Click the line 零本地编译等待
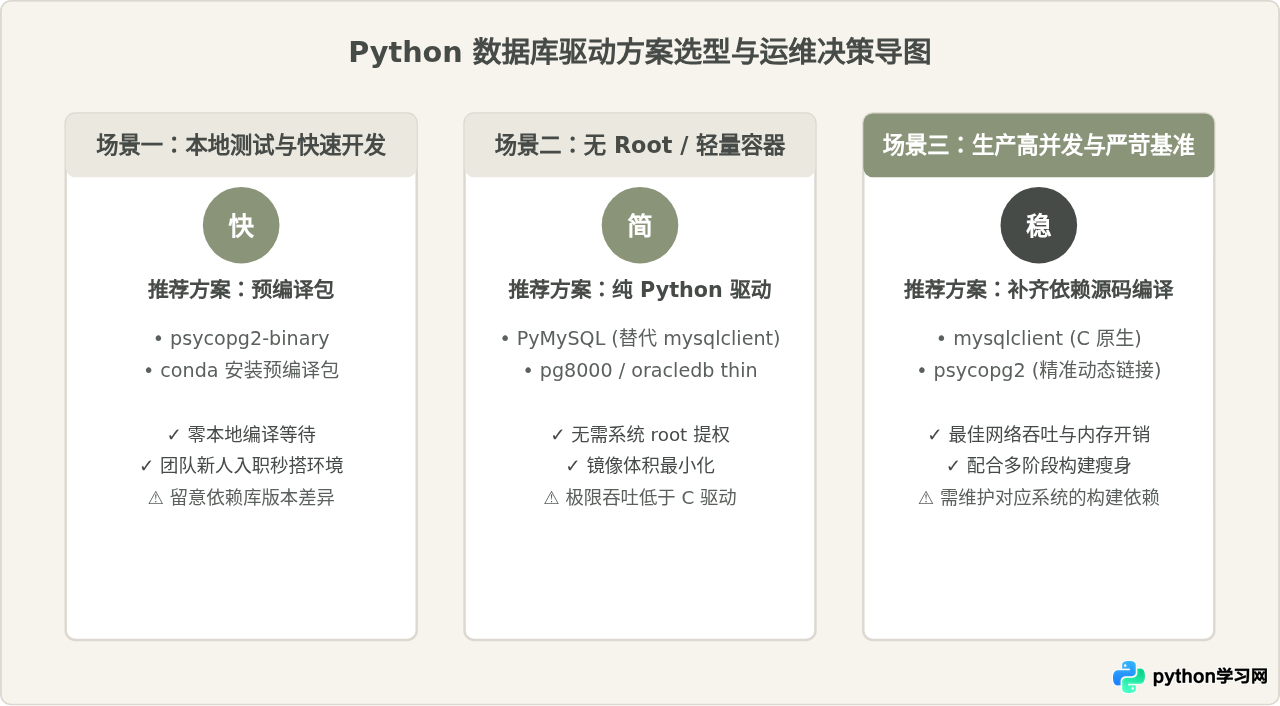Viewport: 1280px width, 706px height. coord(241,435)
